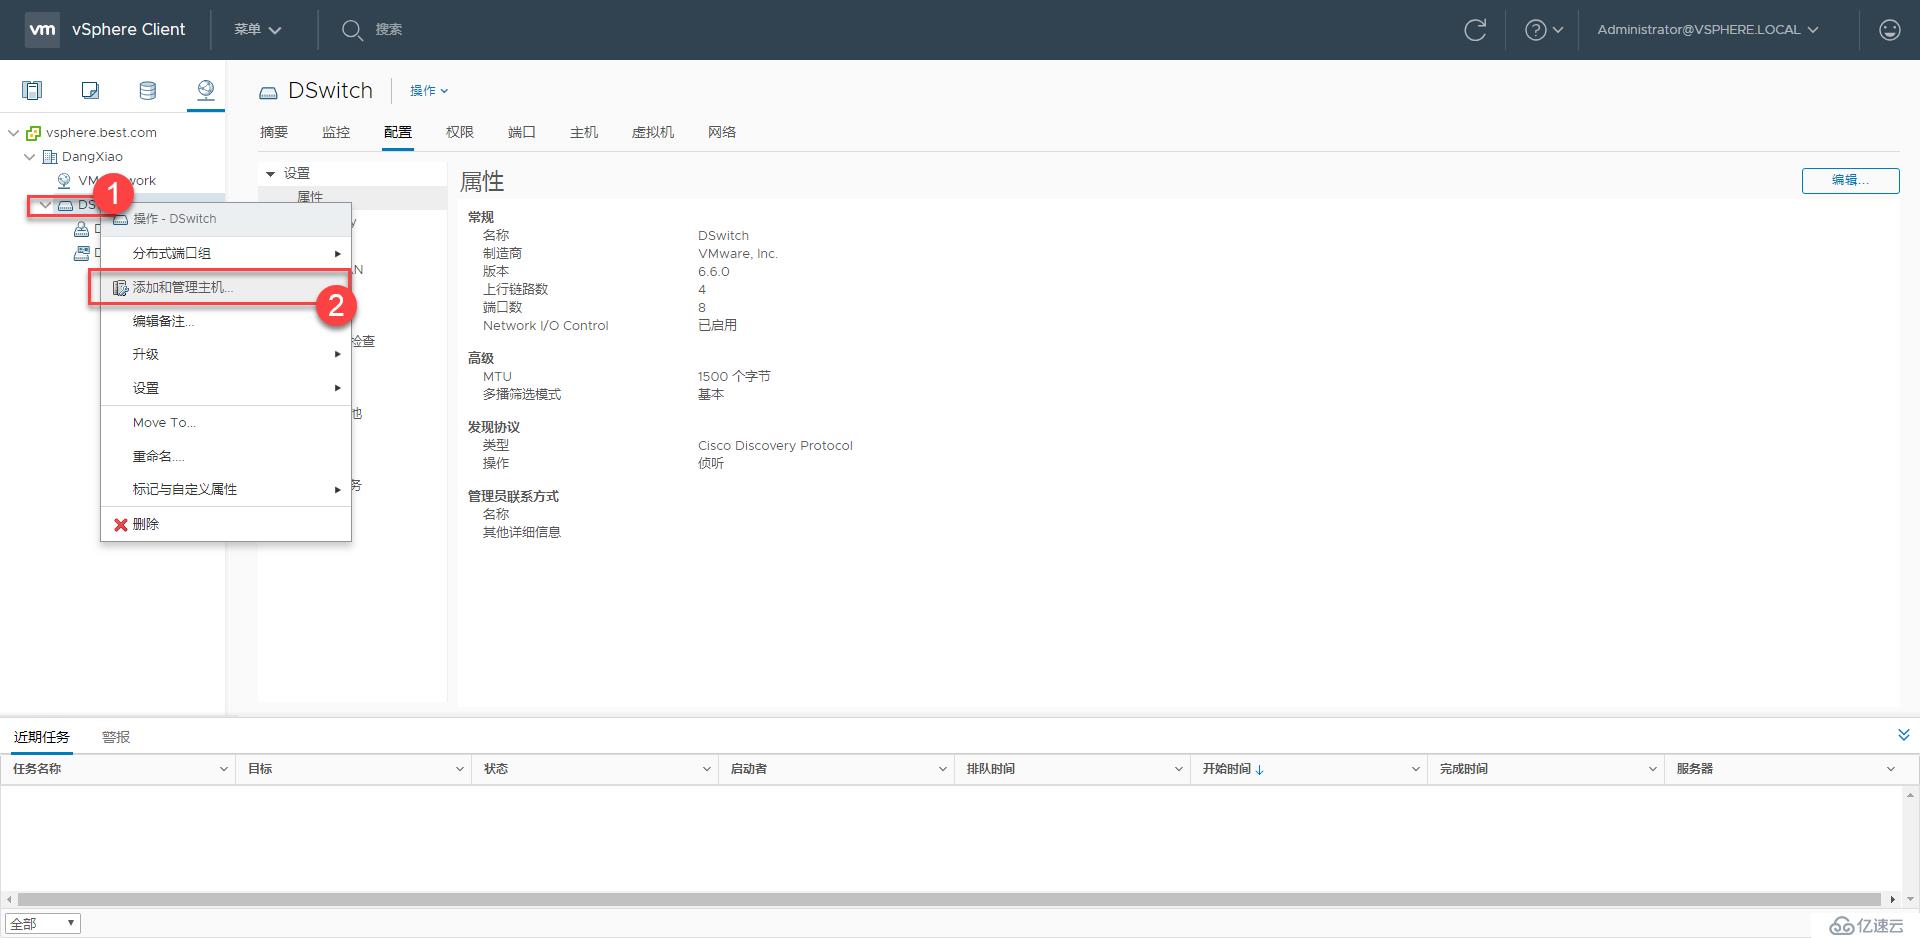Refresh the vSphere Client view
1920x938 pixels.
point(1475,30)
